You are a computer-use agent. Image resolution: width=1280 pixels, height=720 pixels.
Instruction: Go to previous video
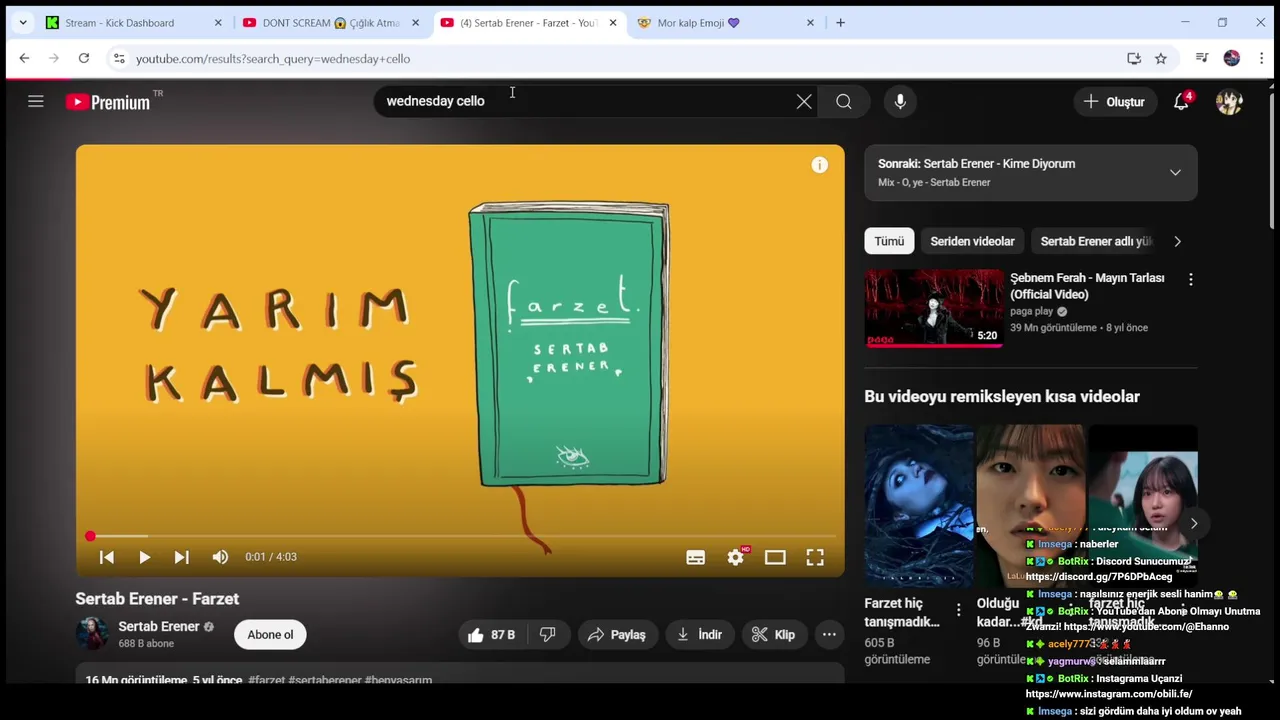point(107,557)
